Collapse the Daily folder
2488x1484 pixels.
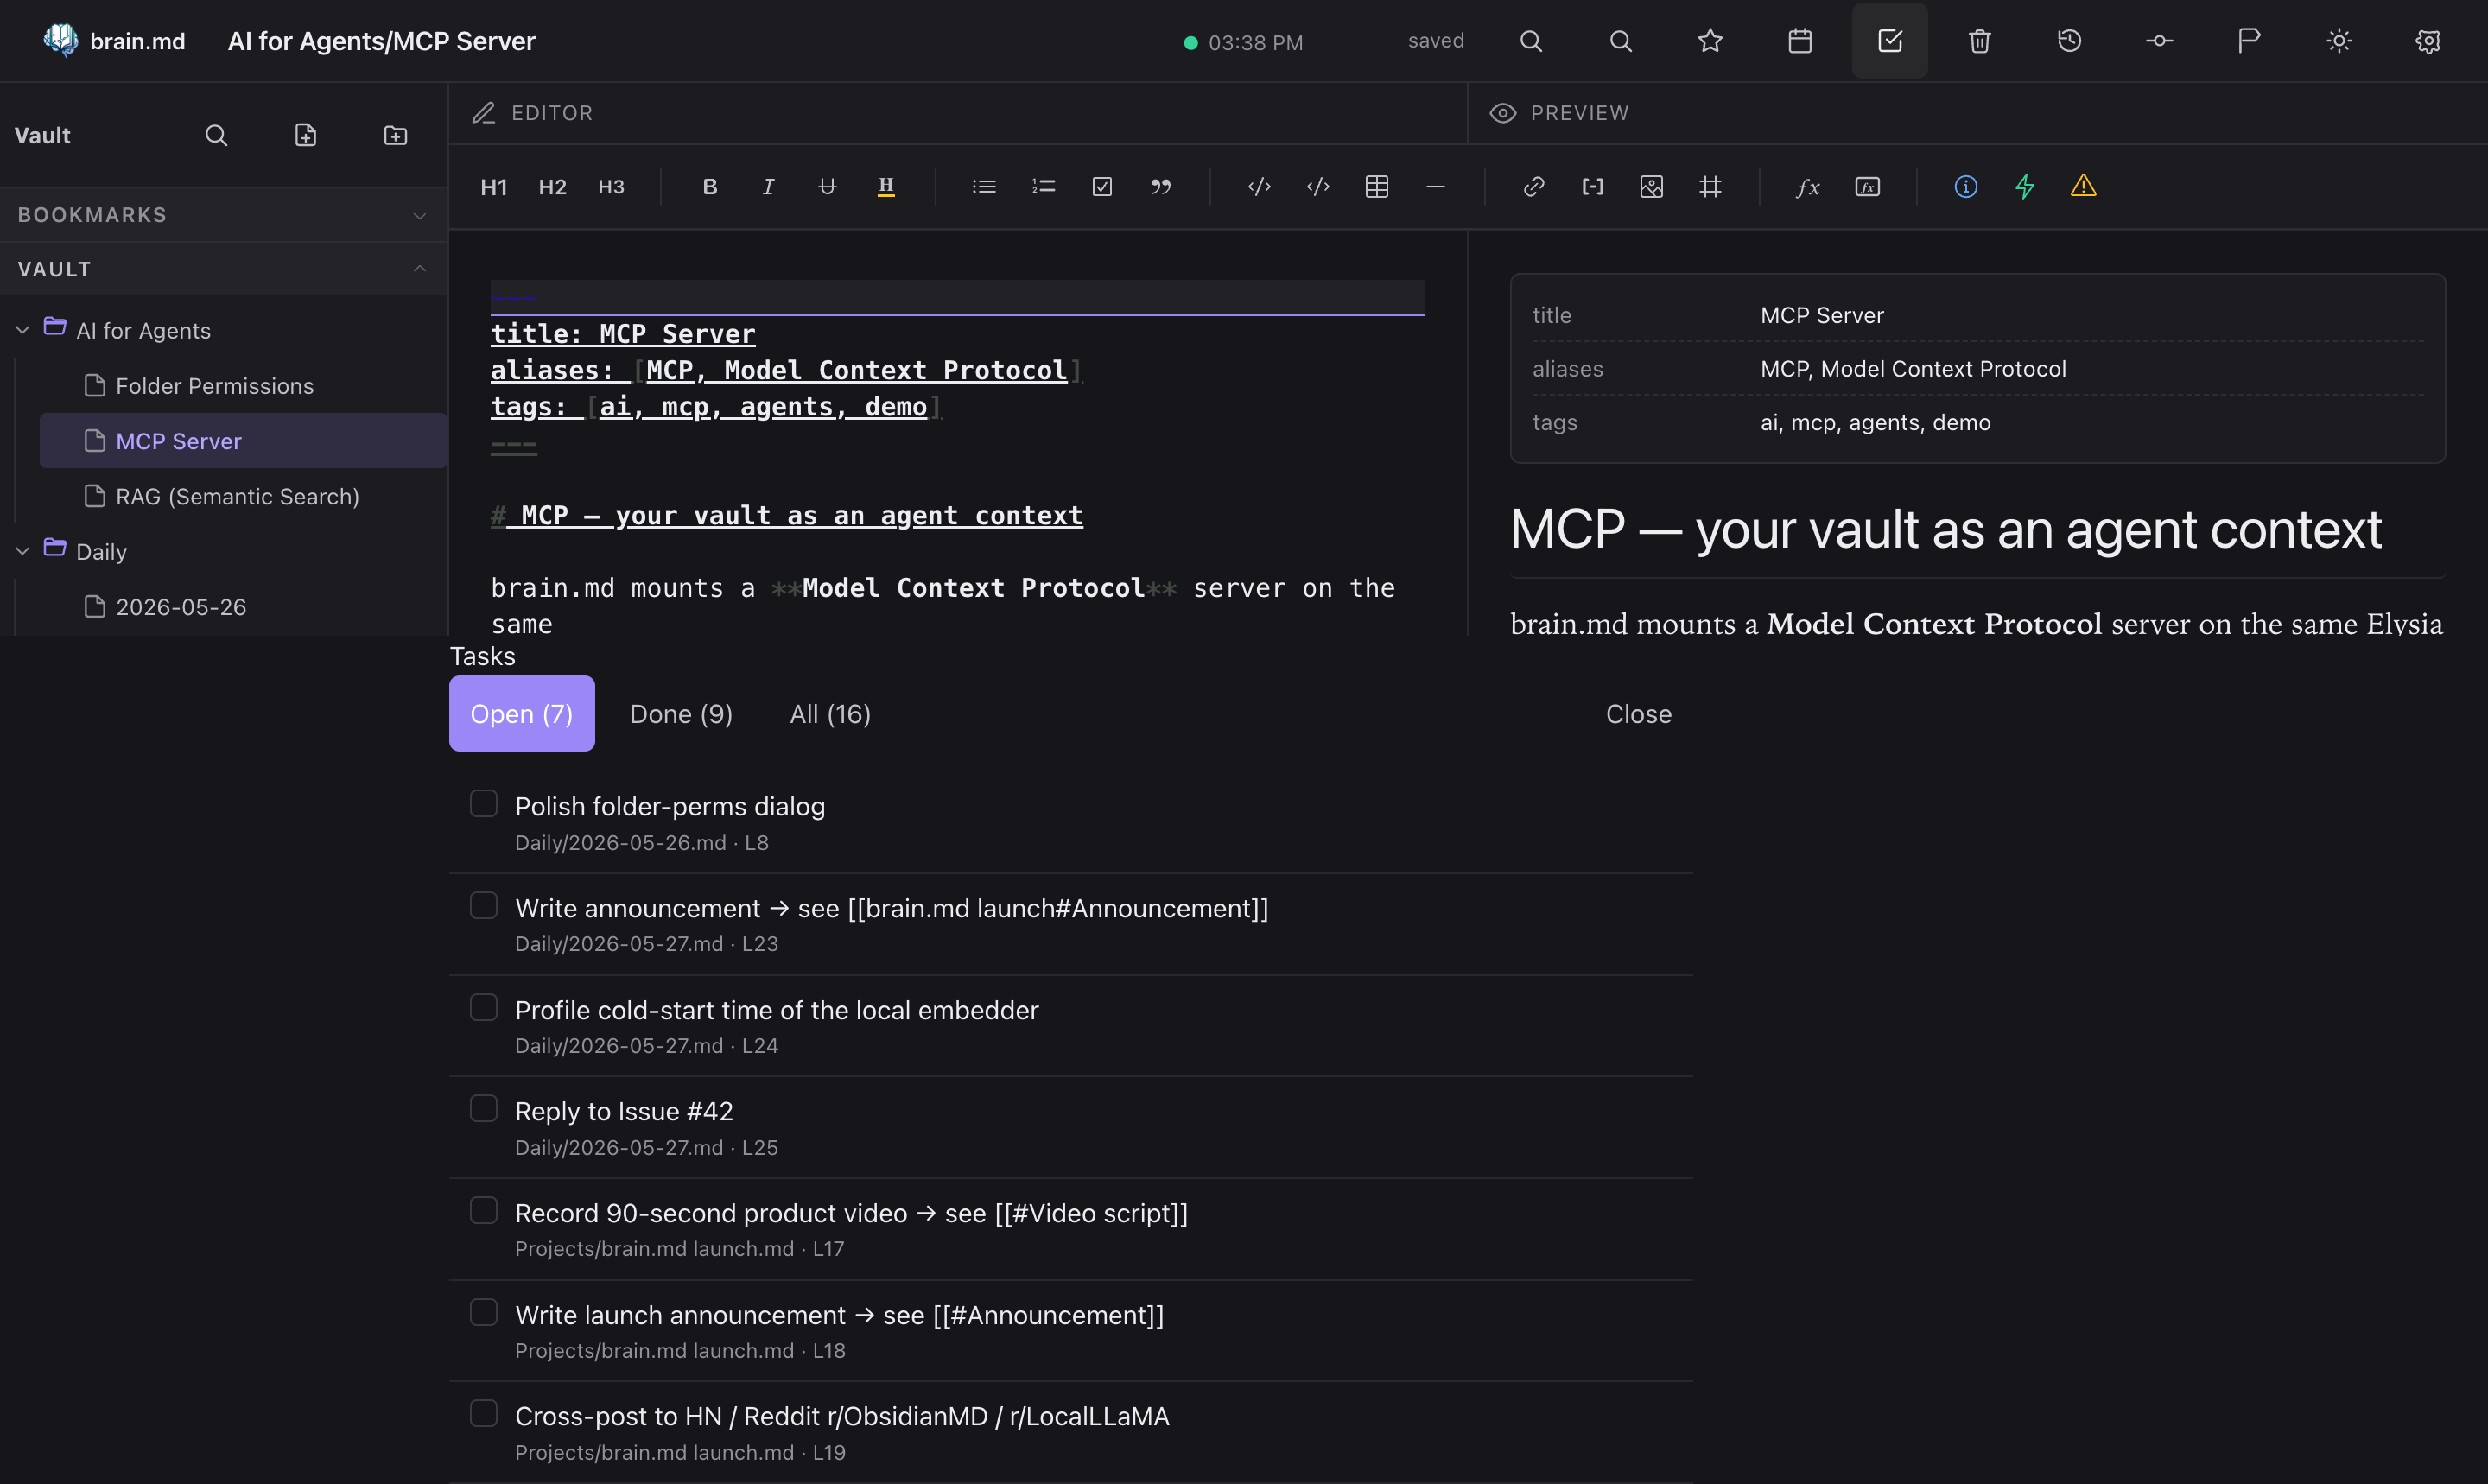point(23,551)
